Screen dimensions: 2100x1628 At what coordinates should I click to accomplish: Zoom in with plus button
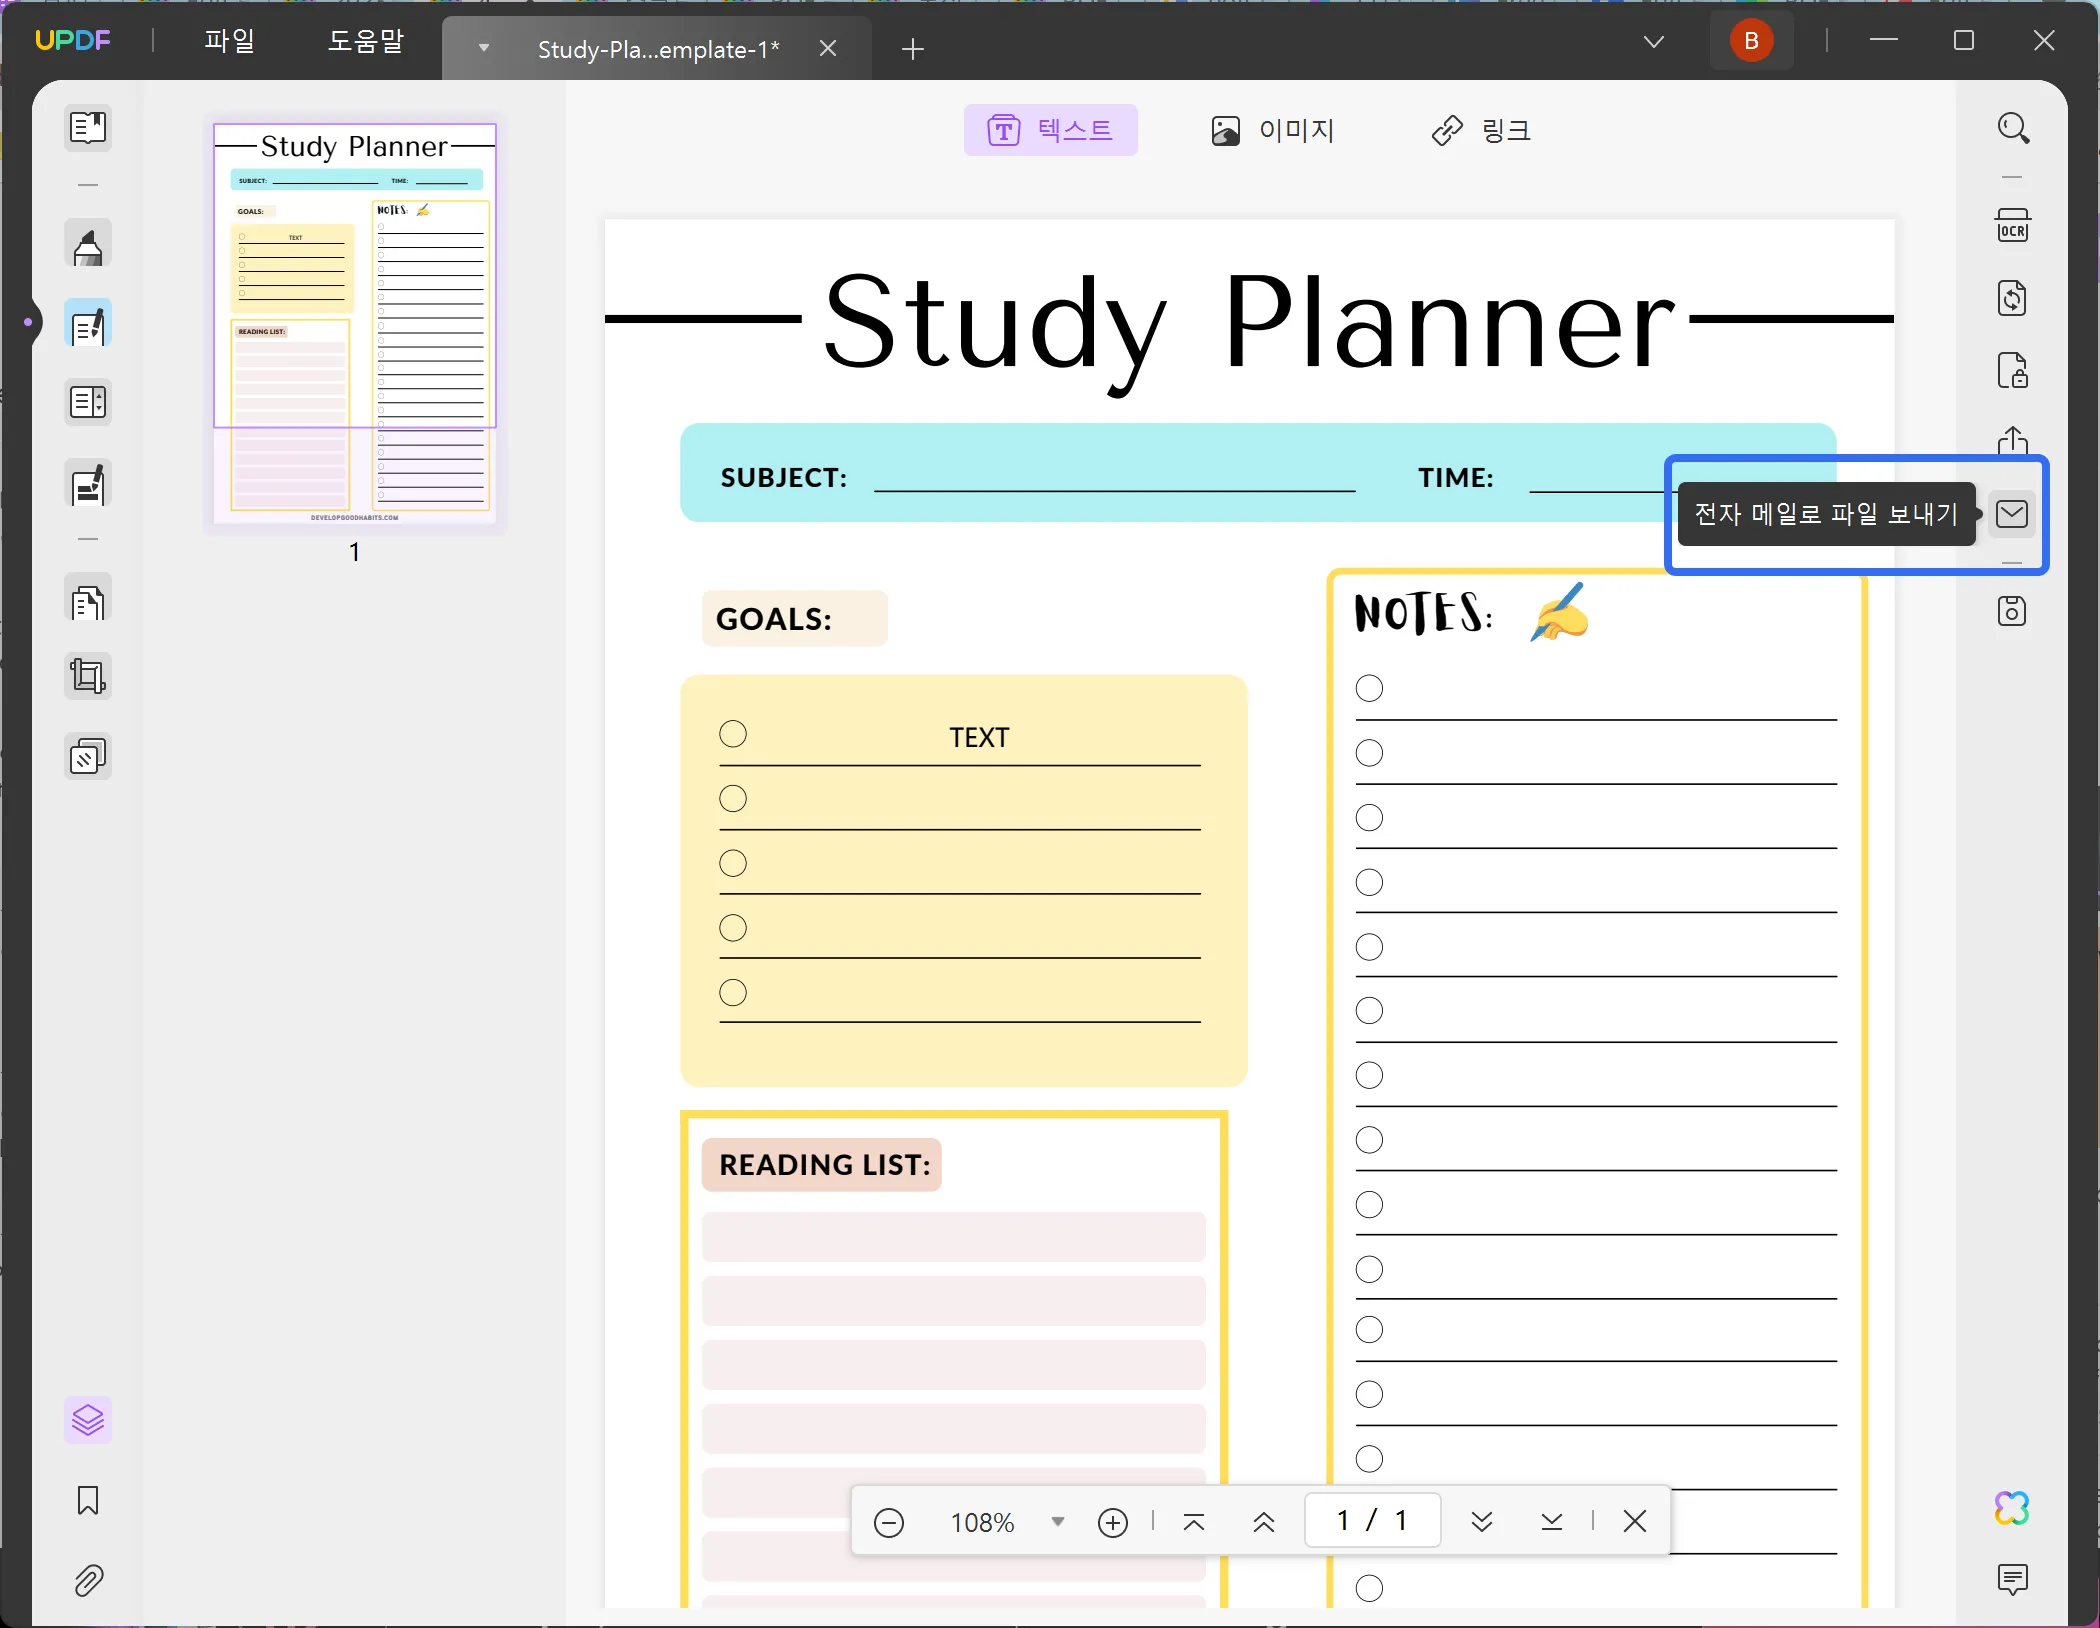1113,1522
